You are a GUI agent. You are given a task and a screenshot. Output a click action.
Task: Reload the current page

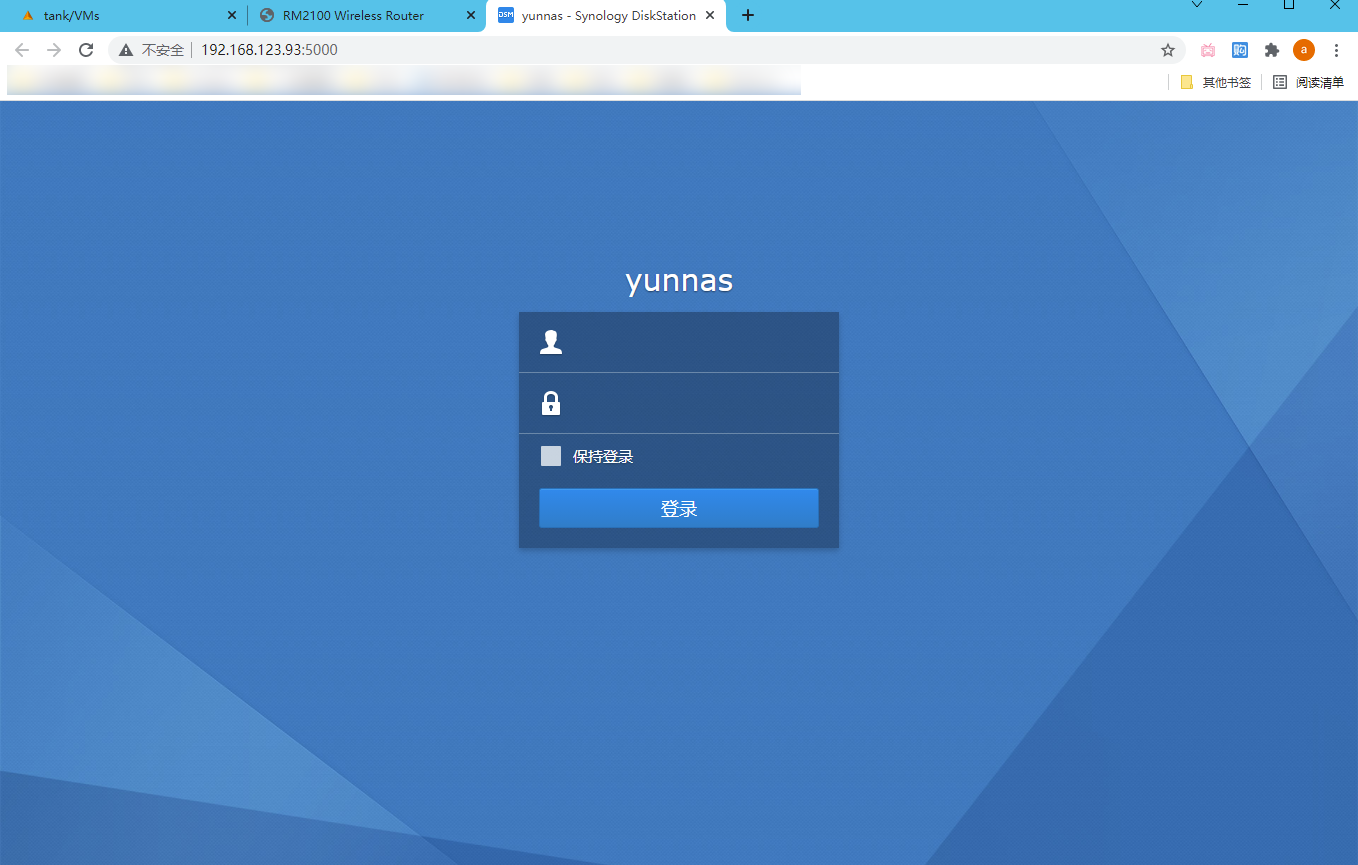coord(86,50)
